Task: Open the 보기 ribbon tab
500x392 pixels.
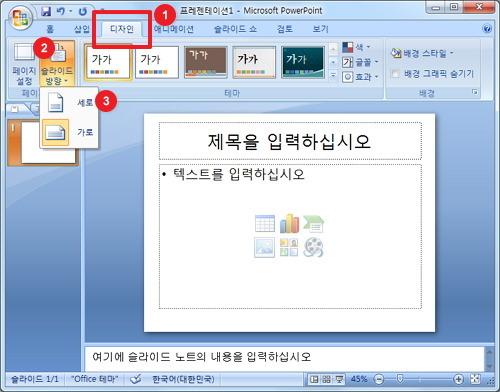Action: [x=320, y=29]
